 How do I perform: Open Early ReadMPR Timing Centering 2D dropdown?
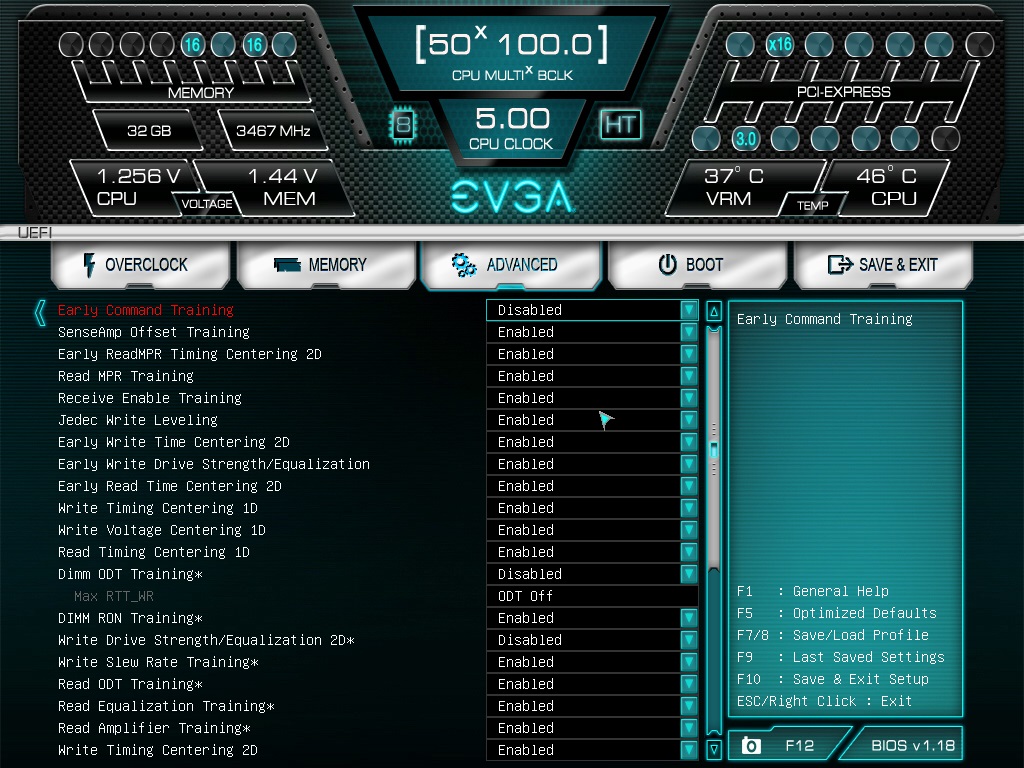(592, 354)
